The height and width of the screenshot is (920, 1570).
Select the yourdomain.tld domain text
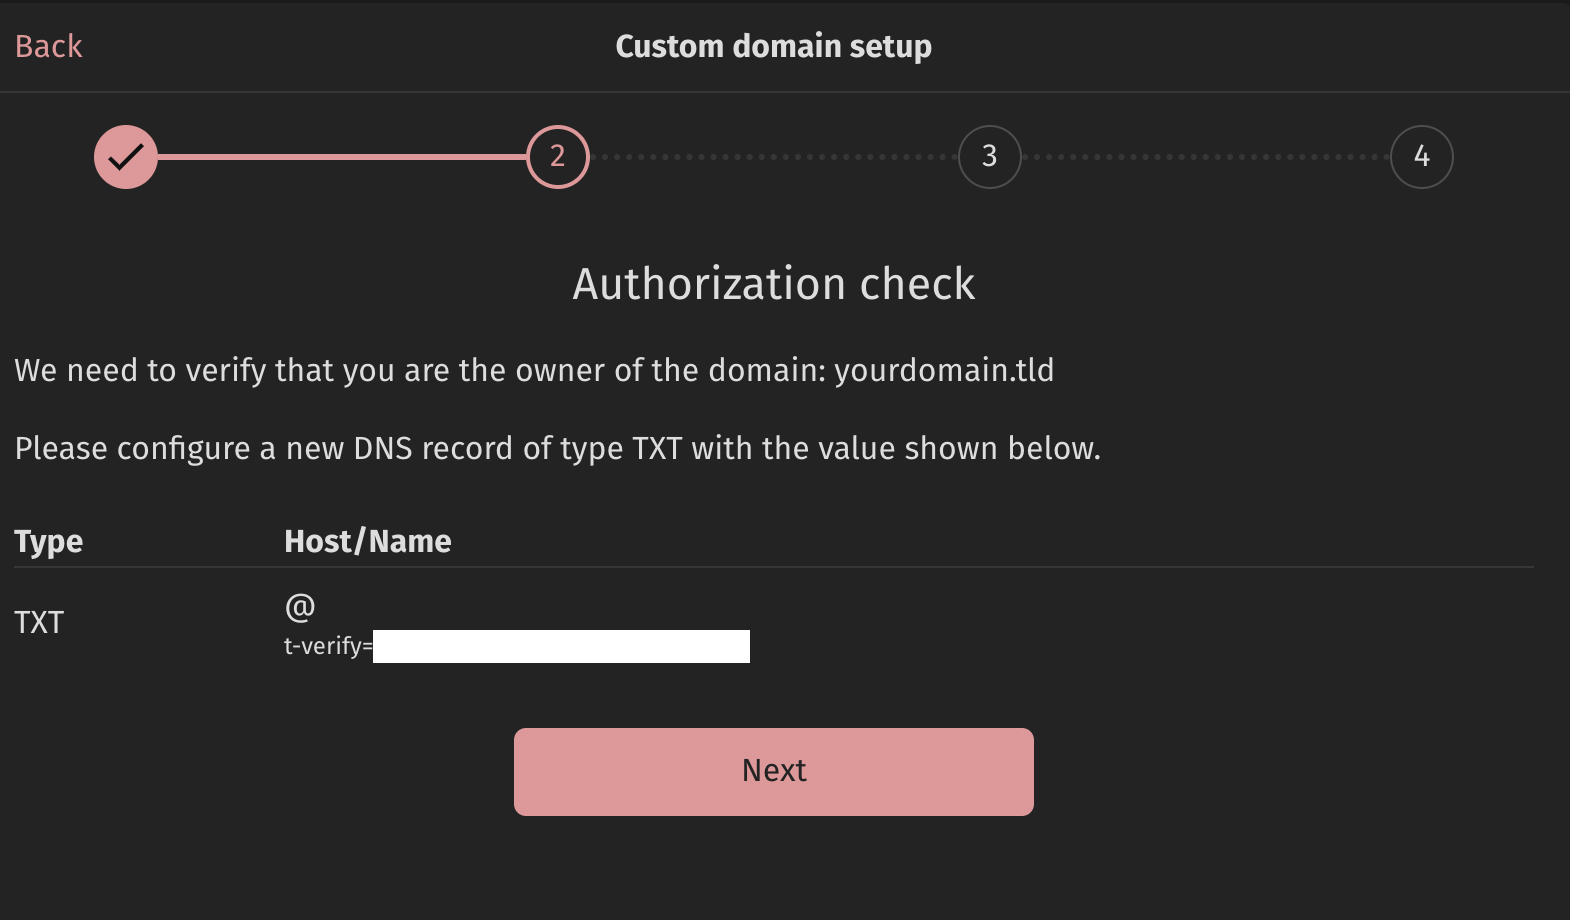(943, 370)
